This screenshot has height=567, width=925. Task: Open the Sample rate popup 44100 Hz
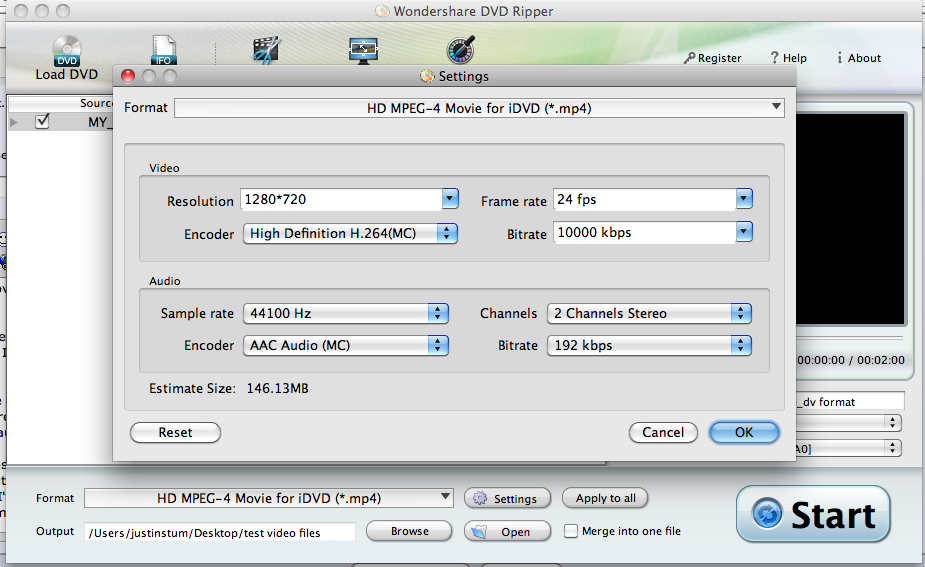tap(346, 313)
